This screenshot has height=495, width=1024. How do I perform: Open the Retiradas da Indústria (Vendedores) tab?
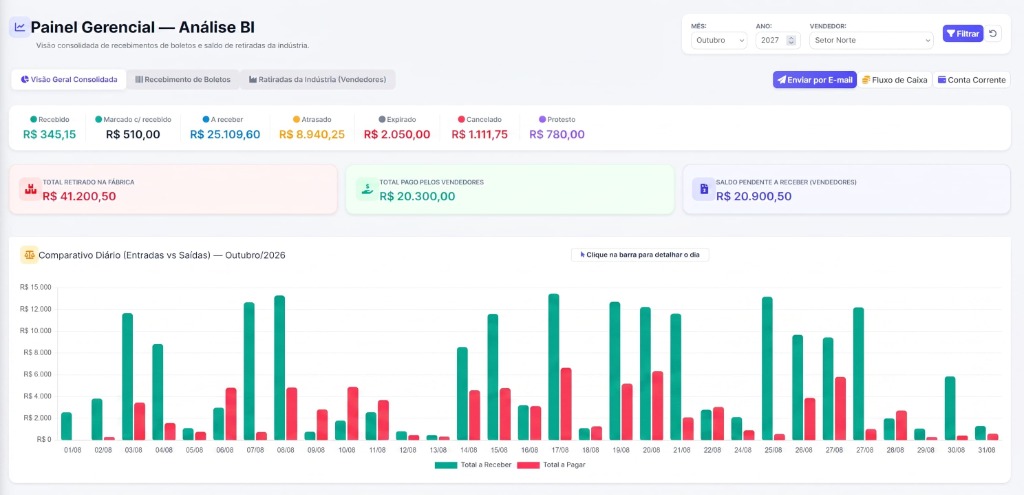317,80
